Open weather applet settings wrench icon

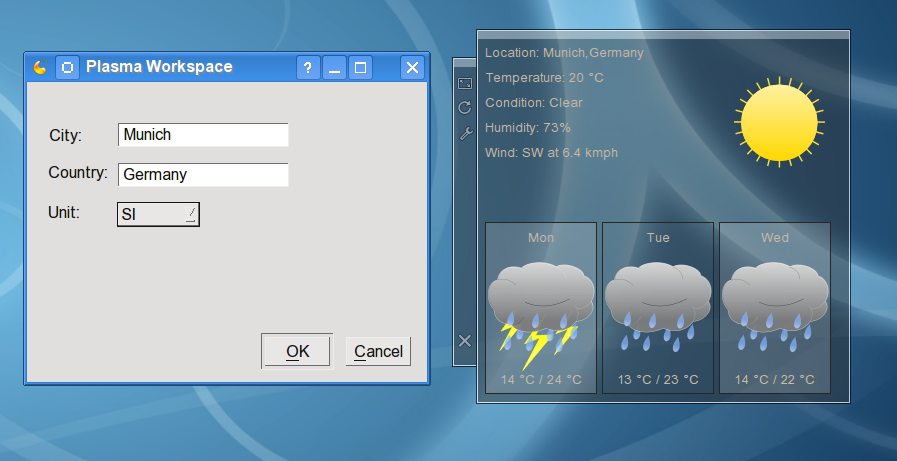click(466, 133)
